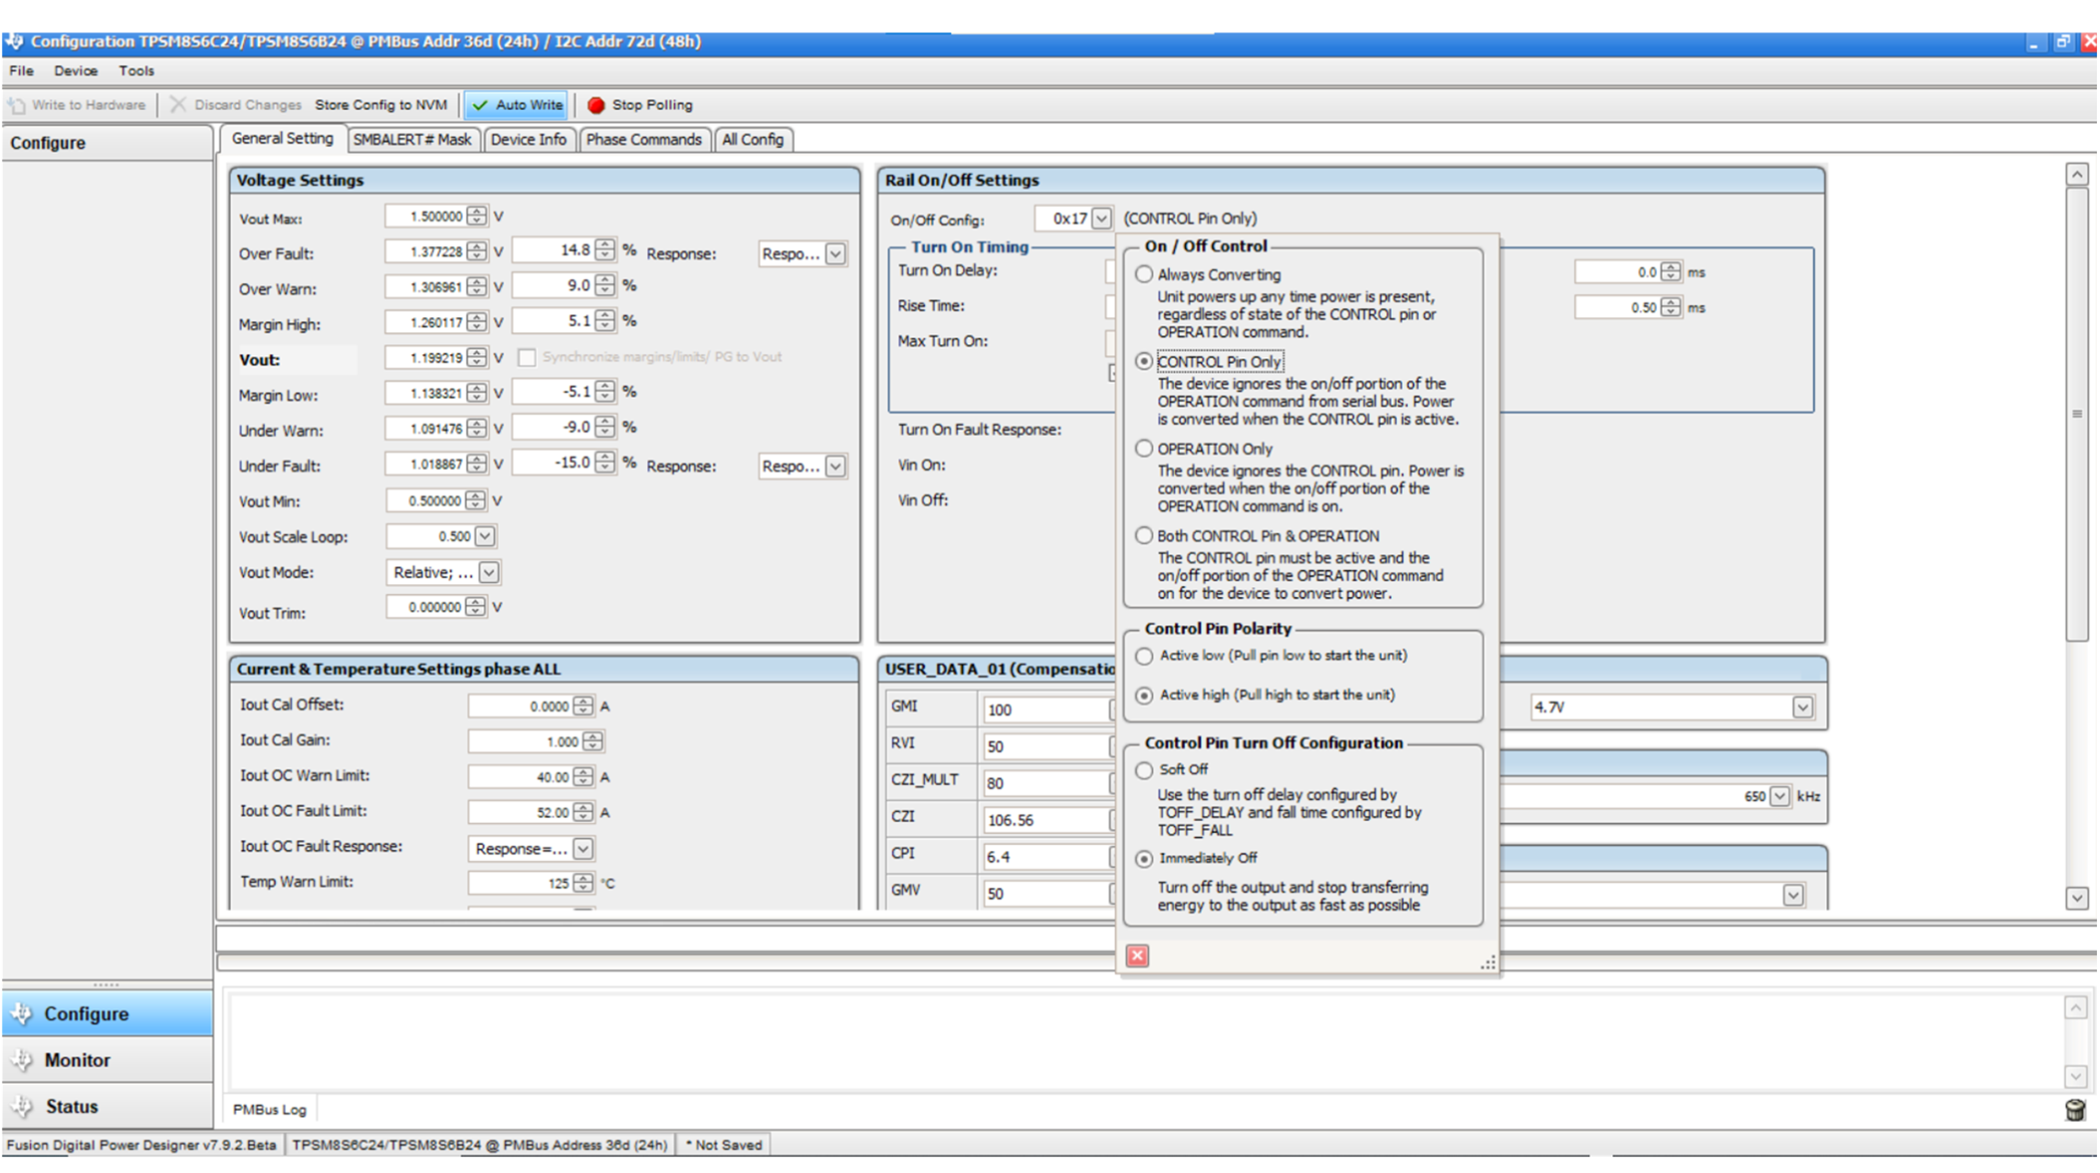
Task: Open the Iout OC Fault Response dropdown
Action: tap(581, 848)
